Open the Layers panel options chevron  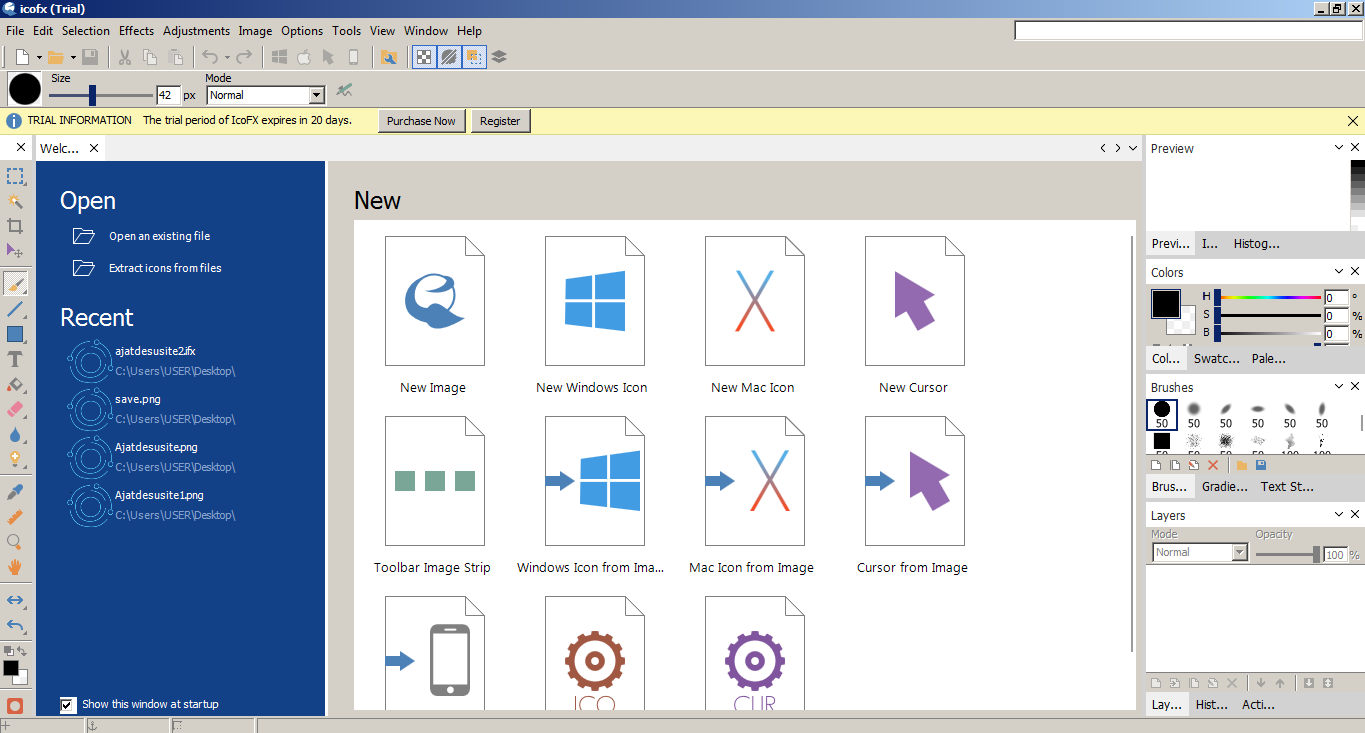tap(1340, 514)
